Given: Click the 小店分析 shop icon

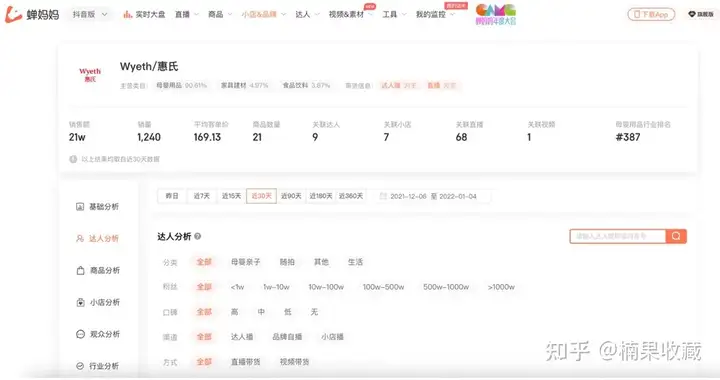Looking at the screenshot, I should [80, 302].
